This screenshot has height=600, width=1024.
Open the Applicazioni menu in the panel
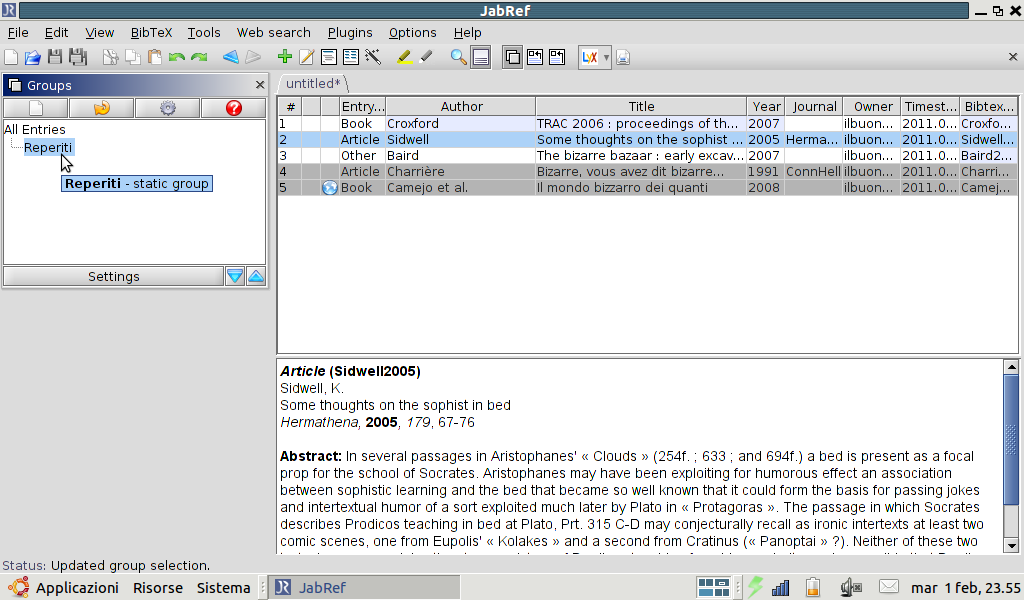coord(77,588)
